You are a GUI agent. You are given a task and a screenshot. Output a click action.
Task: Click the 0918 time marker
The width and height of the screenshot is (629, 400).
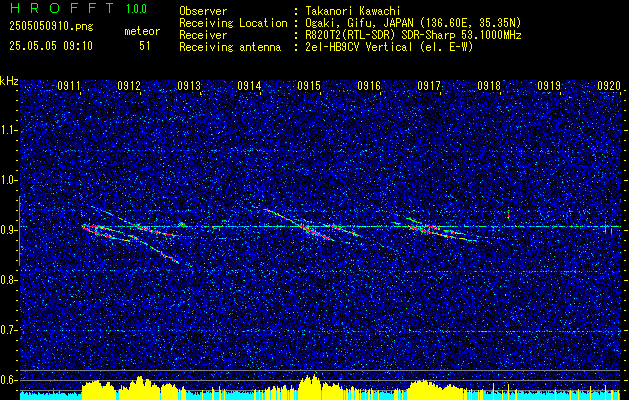(x=489, y=85)
